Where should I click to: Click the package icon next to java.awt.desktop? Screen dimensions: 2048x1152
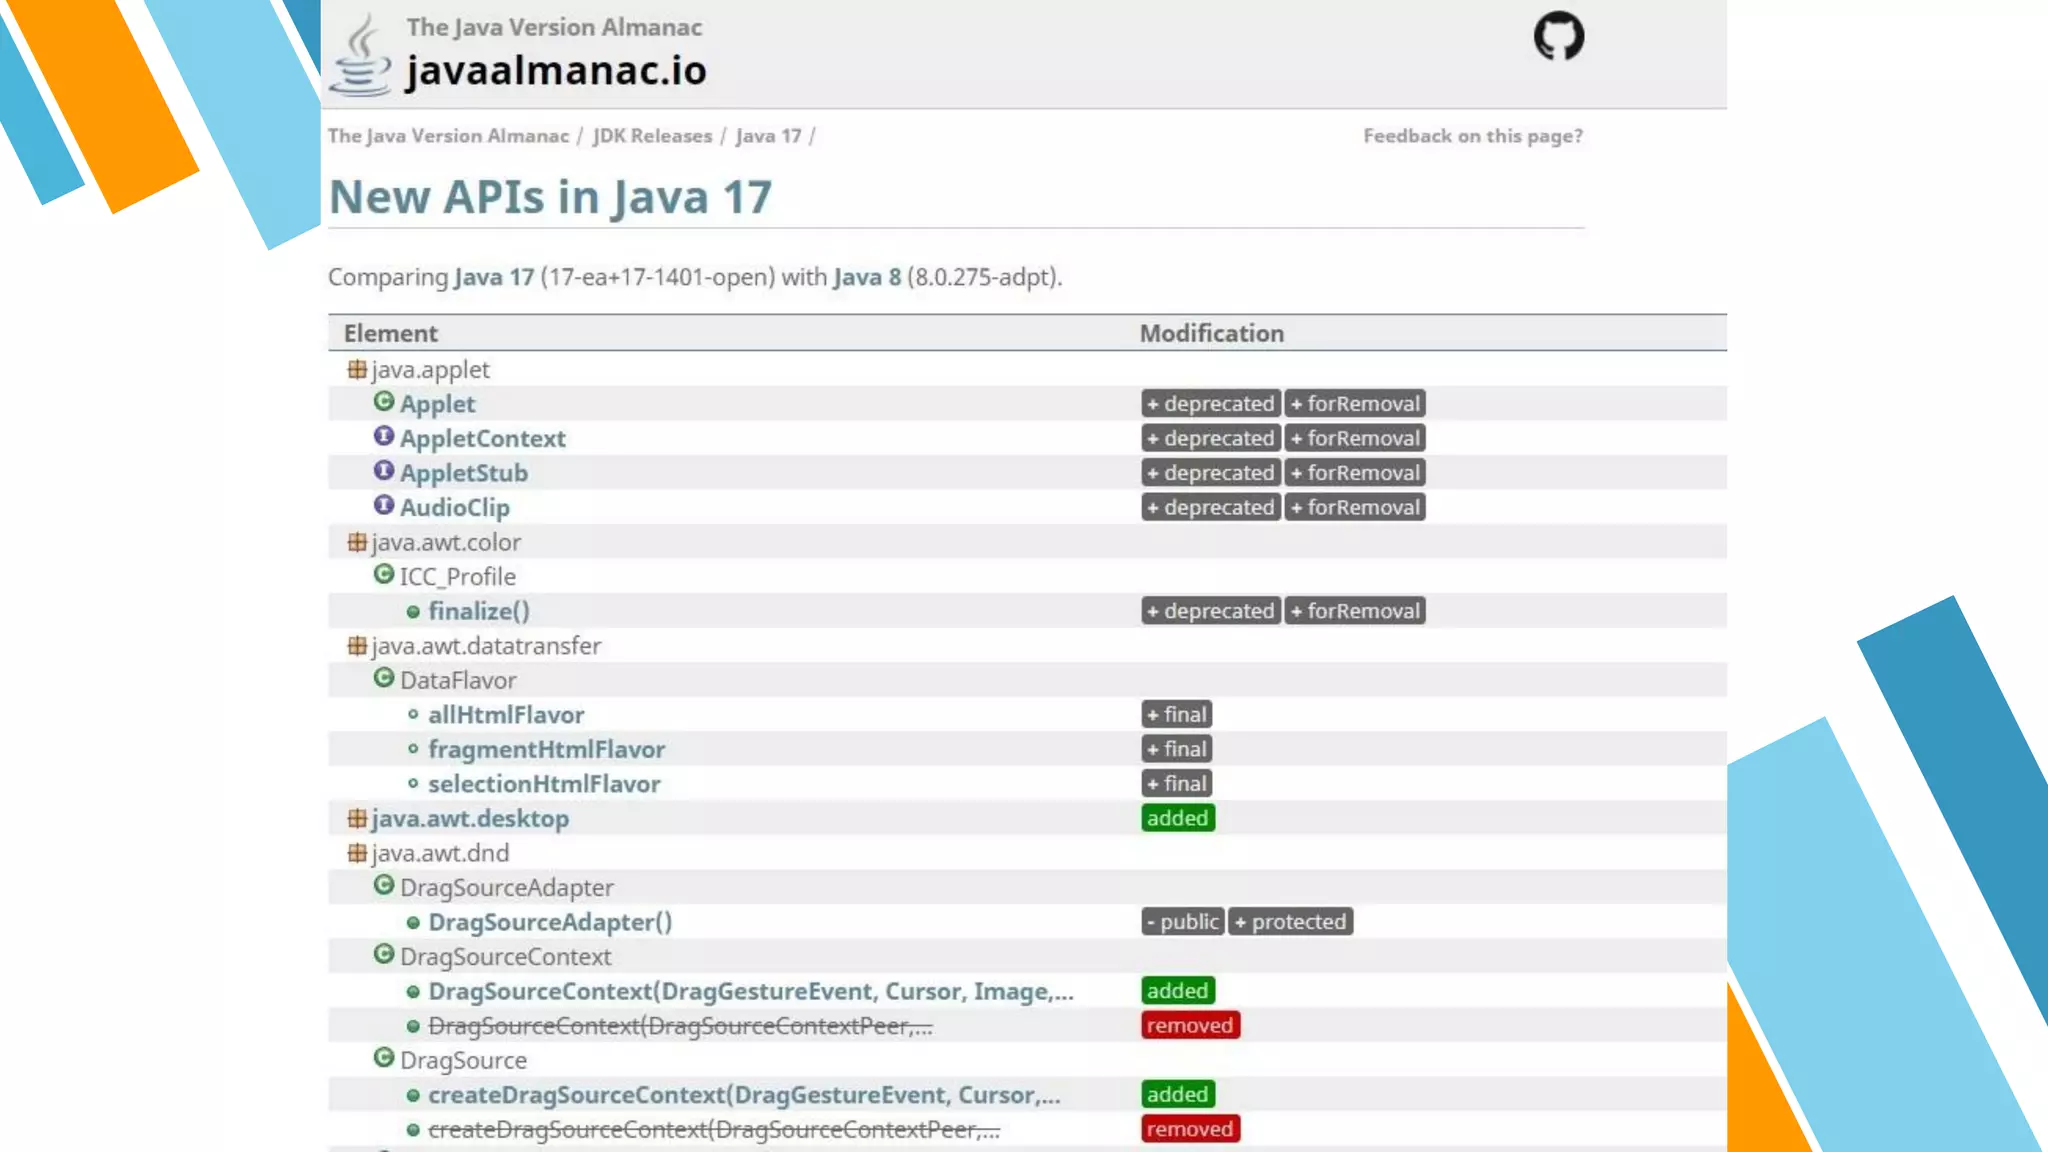click(356, 818)
